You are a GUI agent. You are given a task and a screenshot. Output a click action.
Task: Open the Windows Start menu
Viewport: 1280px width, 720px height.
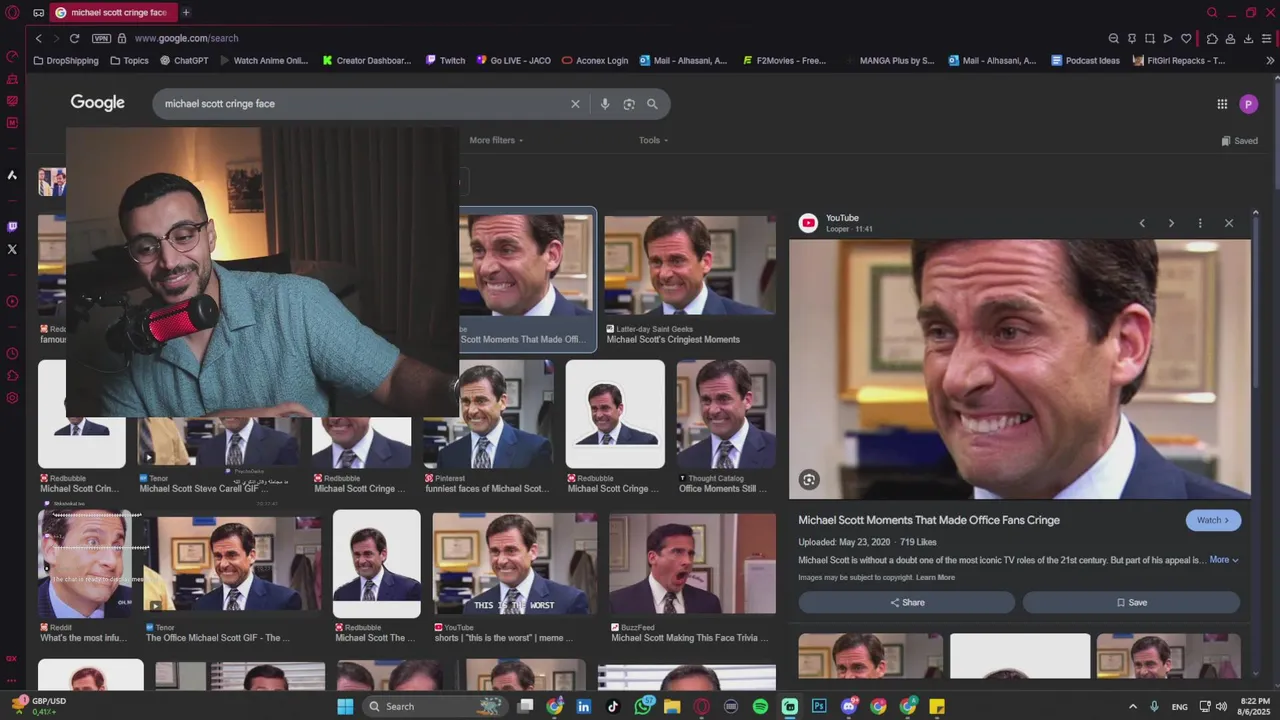point(345,706)
